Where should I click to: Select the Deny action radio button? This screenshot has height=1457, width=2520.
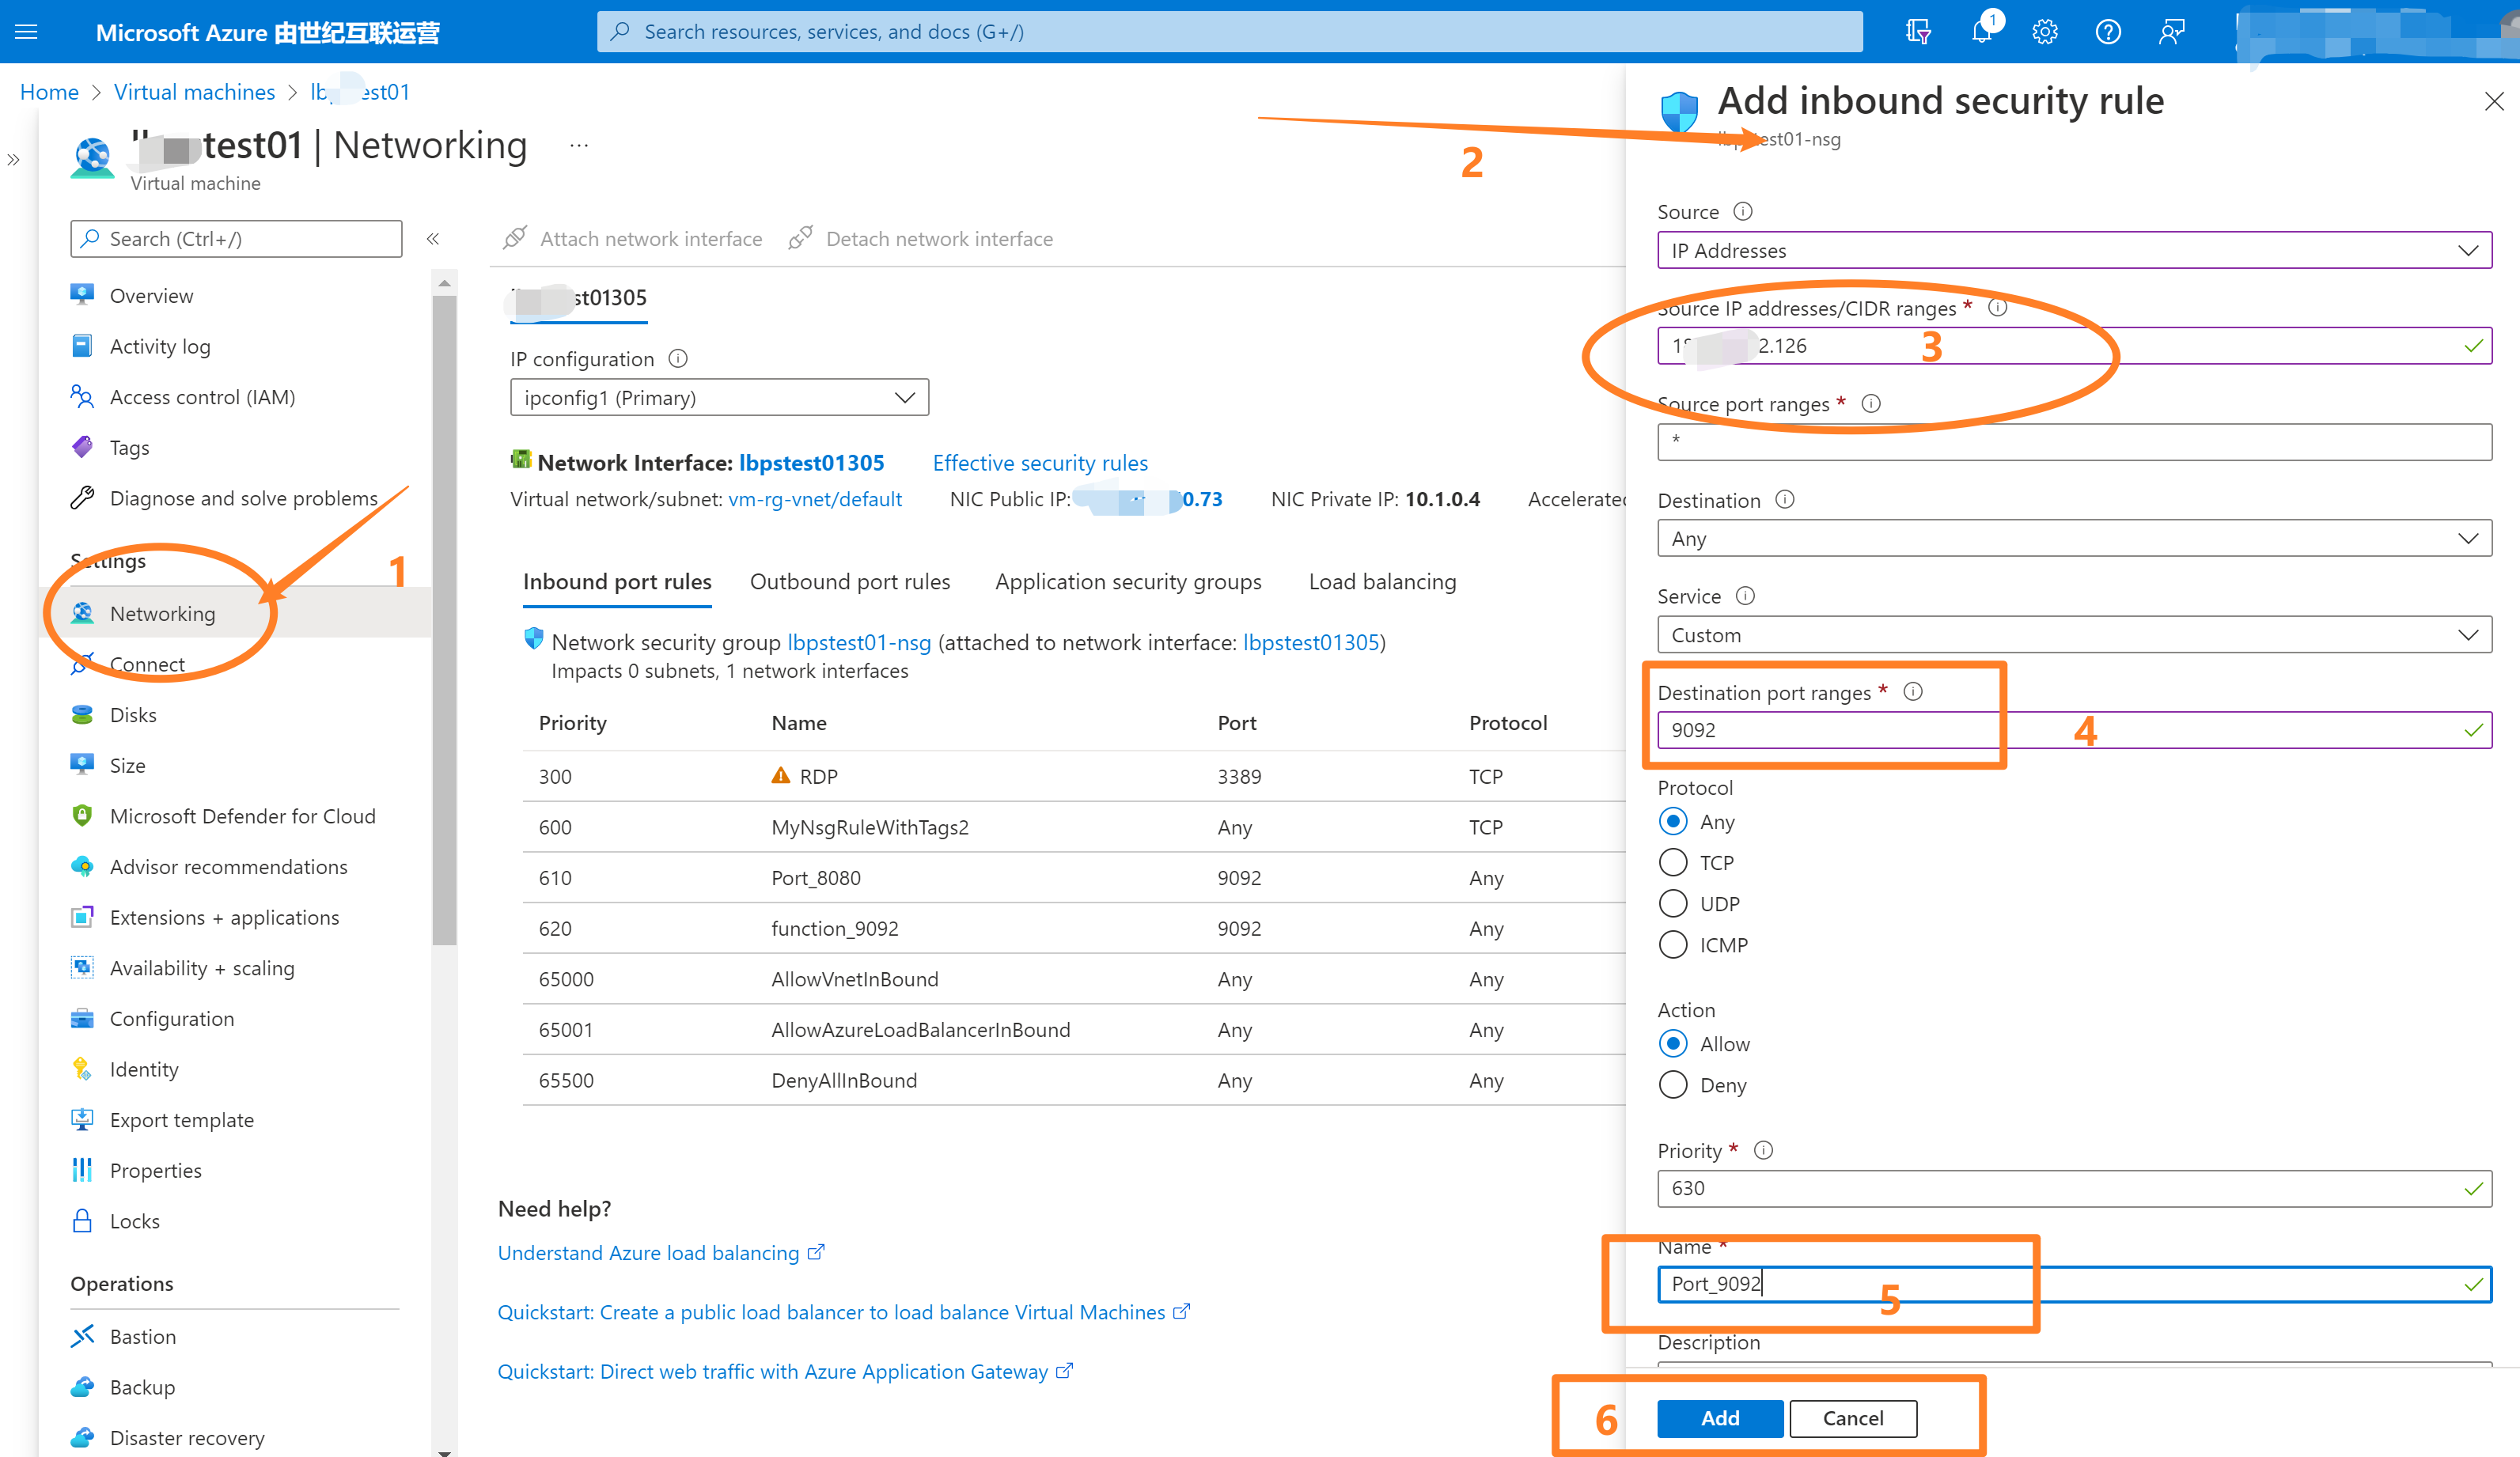pos(1673,1086)
